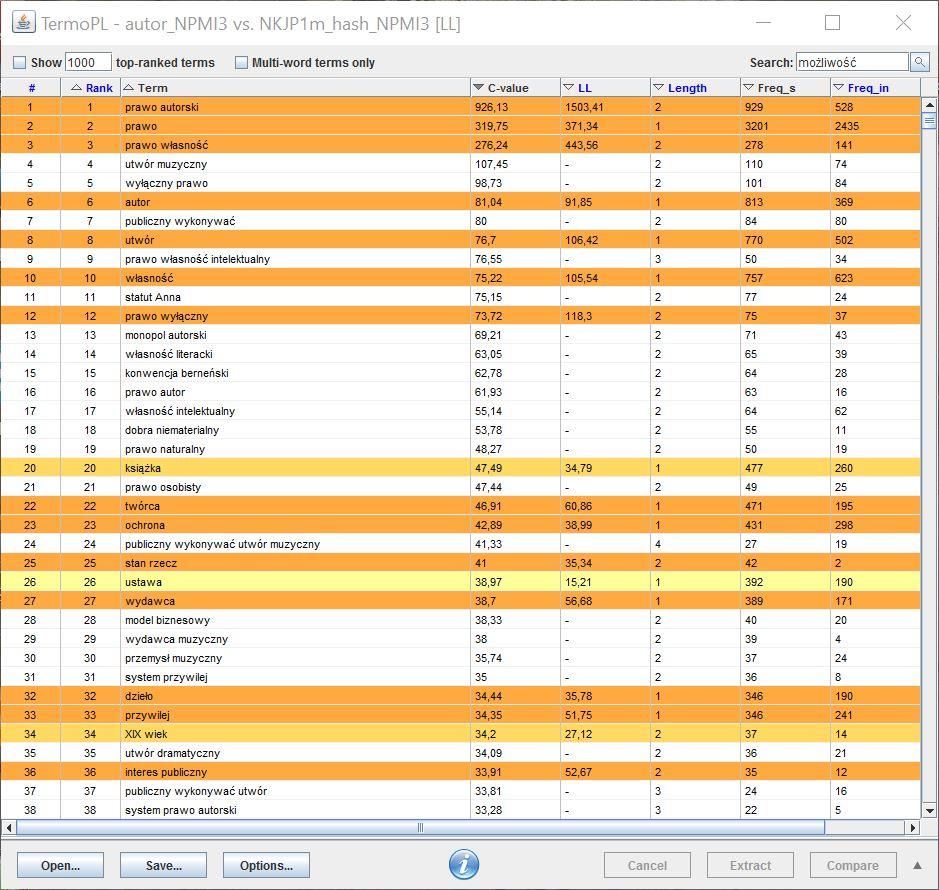Screen dimensions: 939x890
Task: Click Freq_in value 623
Action: [x=875, y=278]
